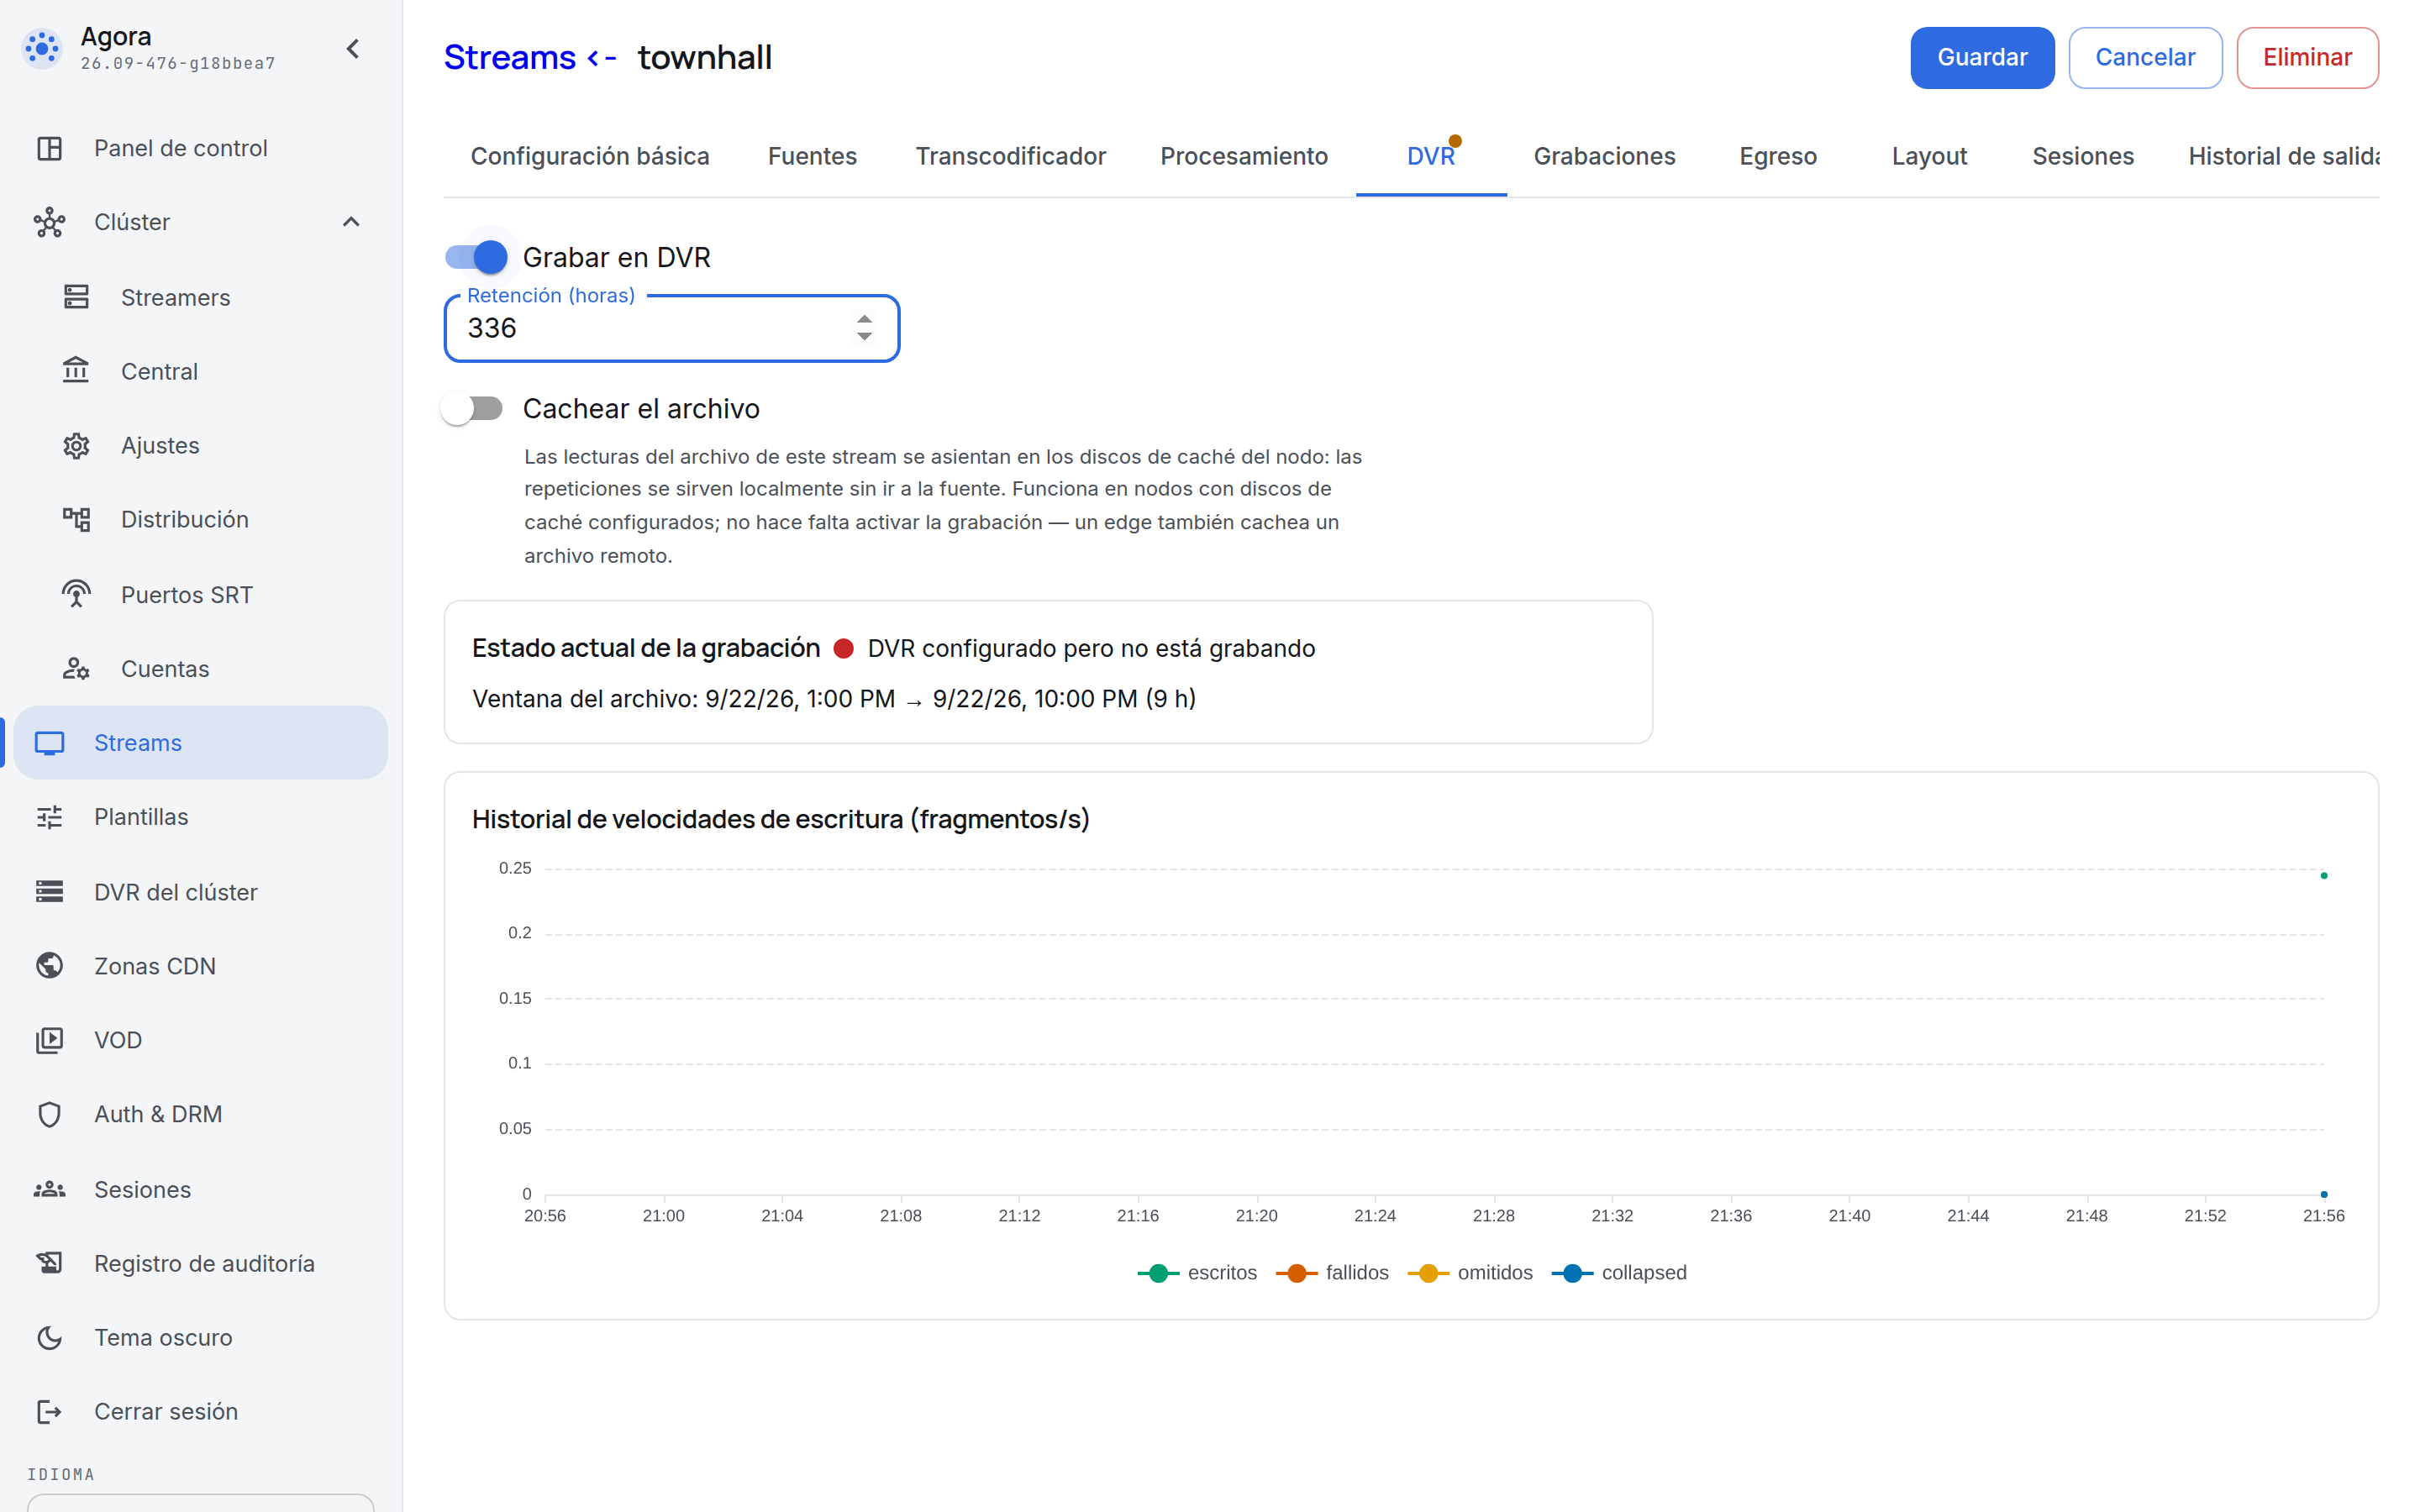Click the Central bank-building icon
This screenshot has height=1512, width=2420.
click(x=76, y=371)
